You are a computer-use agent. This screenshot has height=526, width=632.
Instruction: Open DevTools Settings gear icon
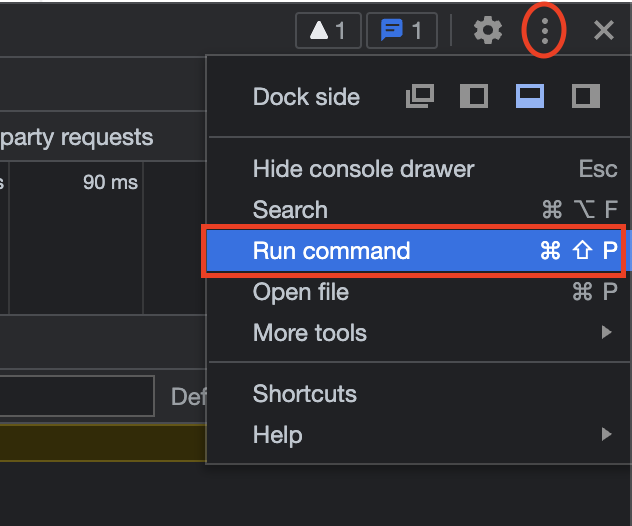click(488, 31)
